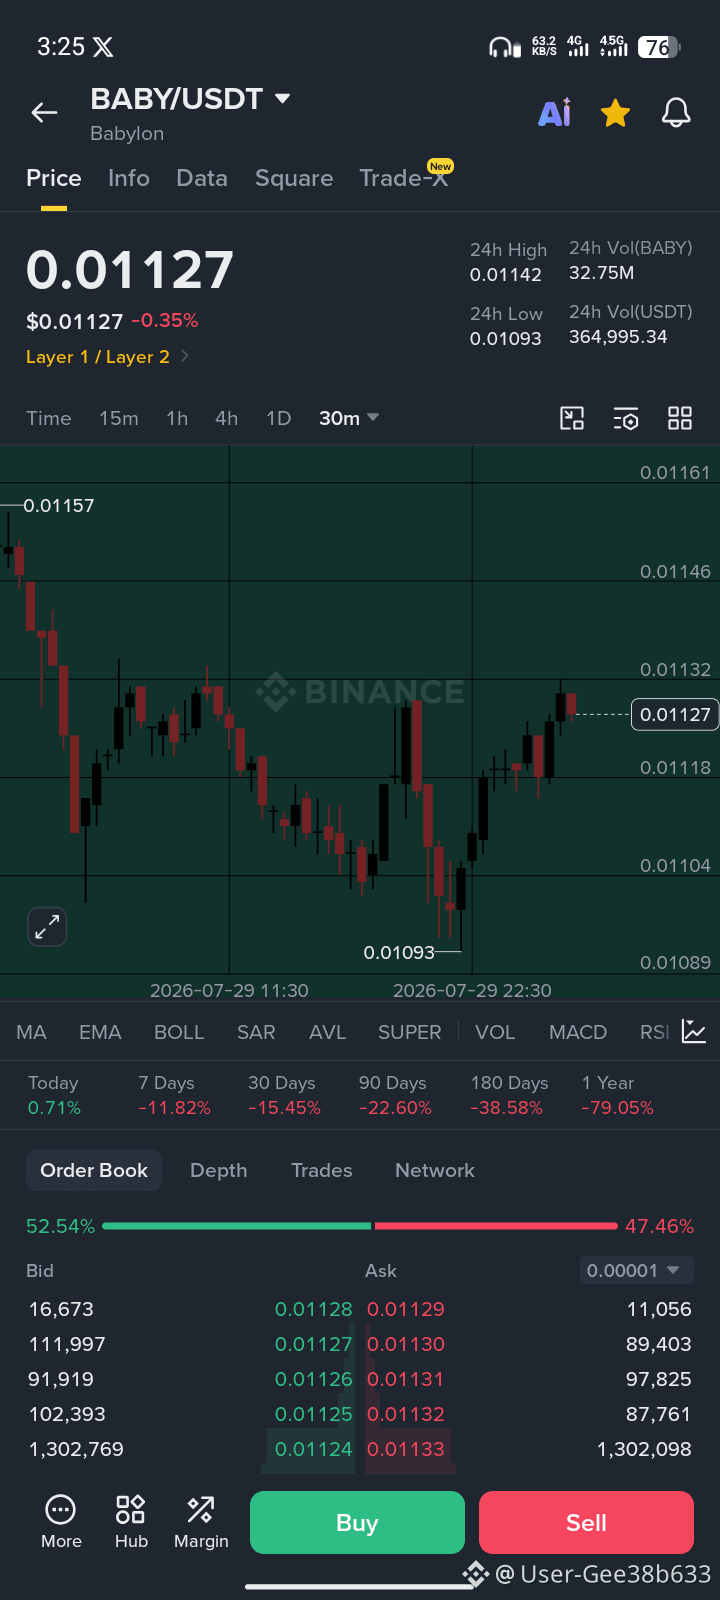This screenshot has height=1600, width=720.
Task: Select the Time chart view
Action: [49, 418]
